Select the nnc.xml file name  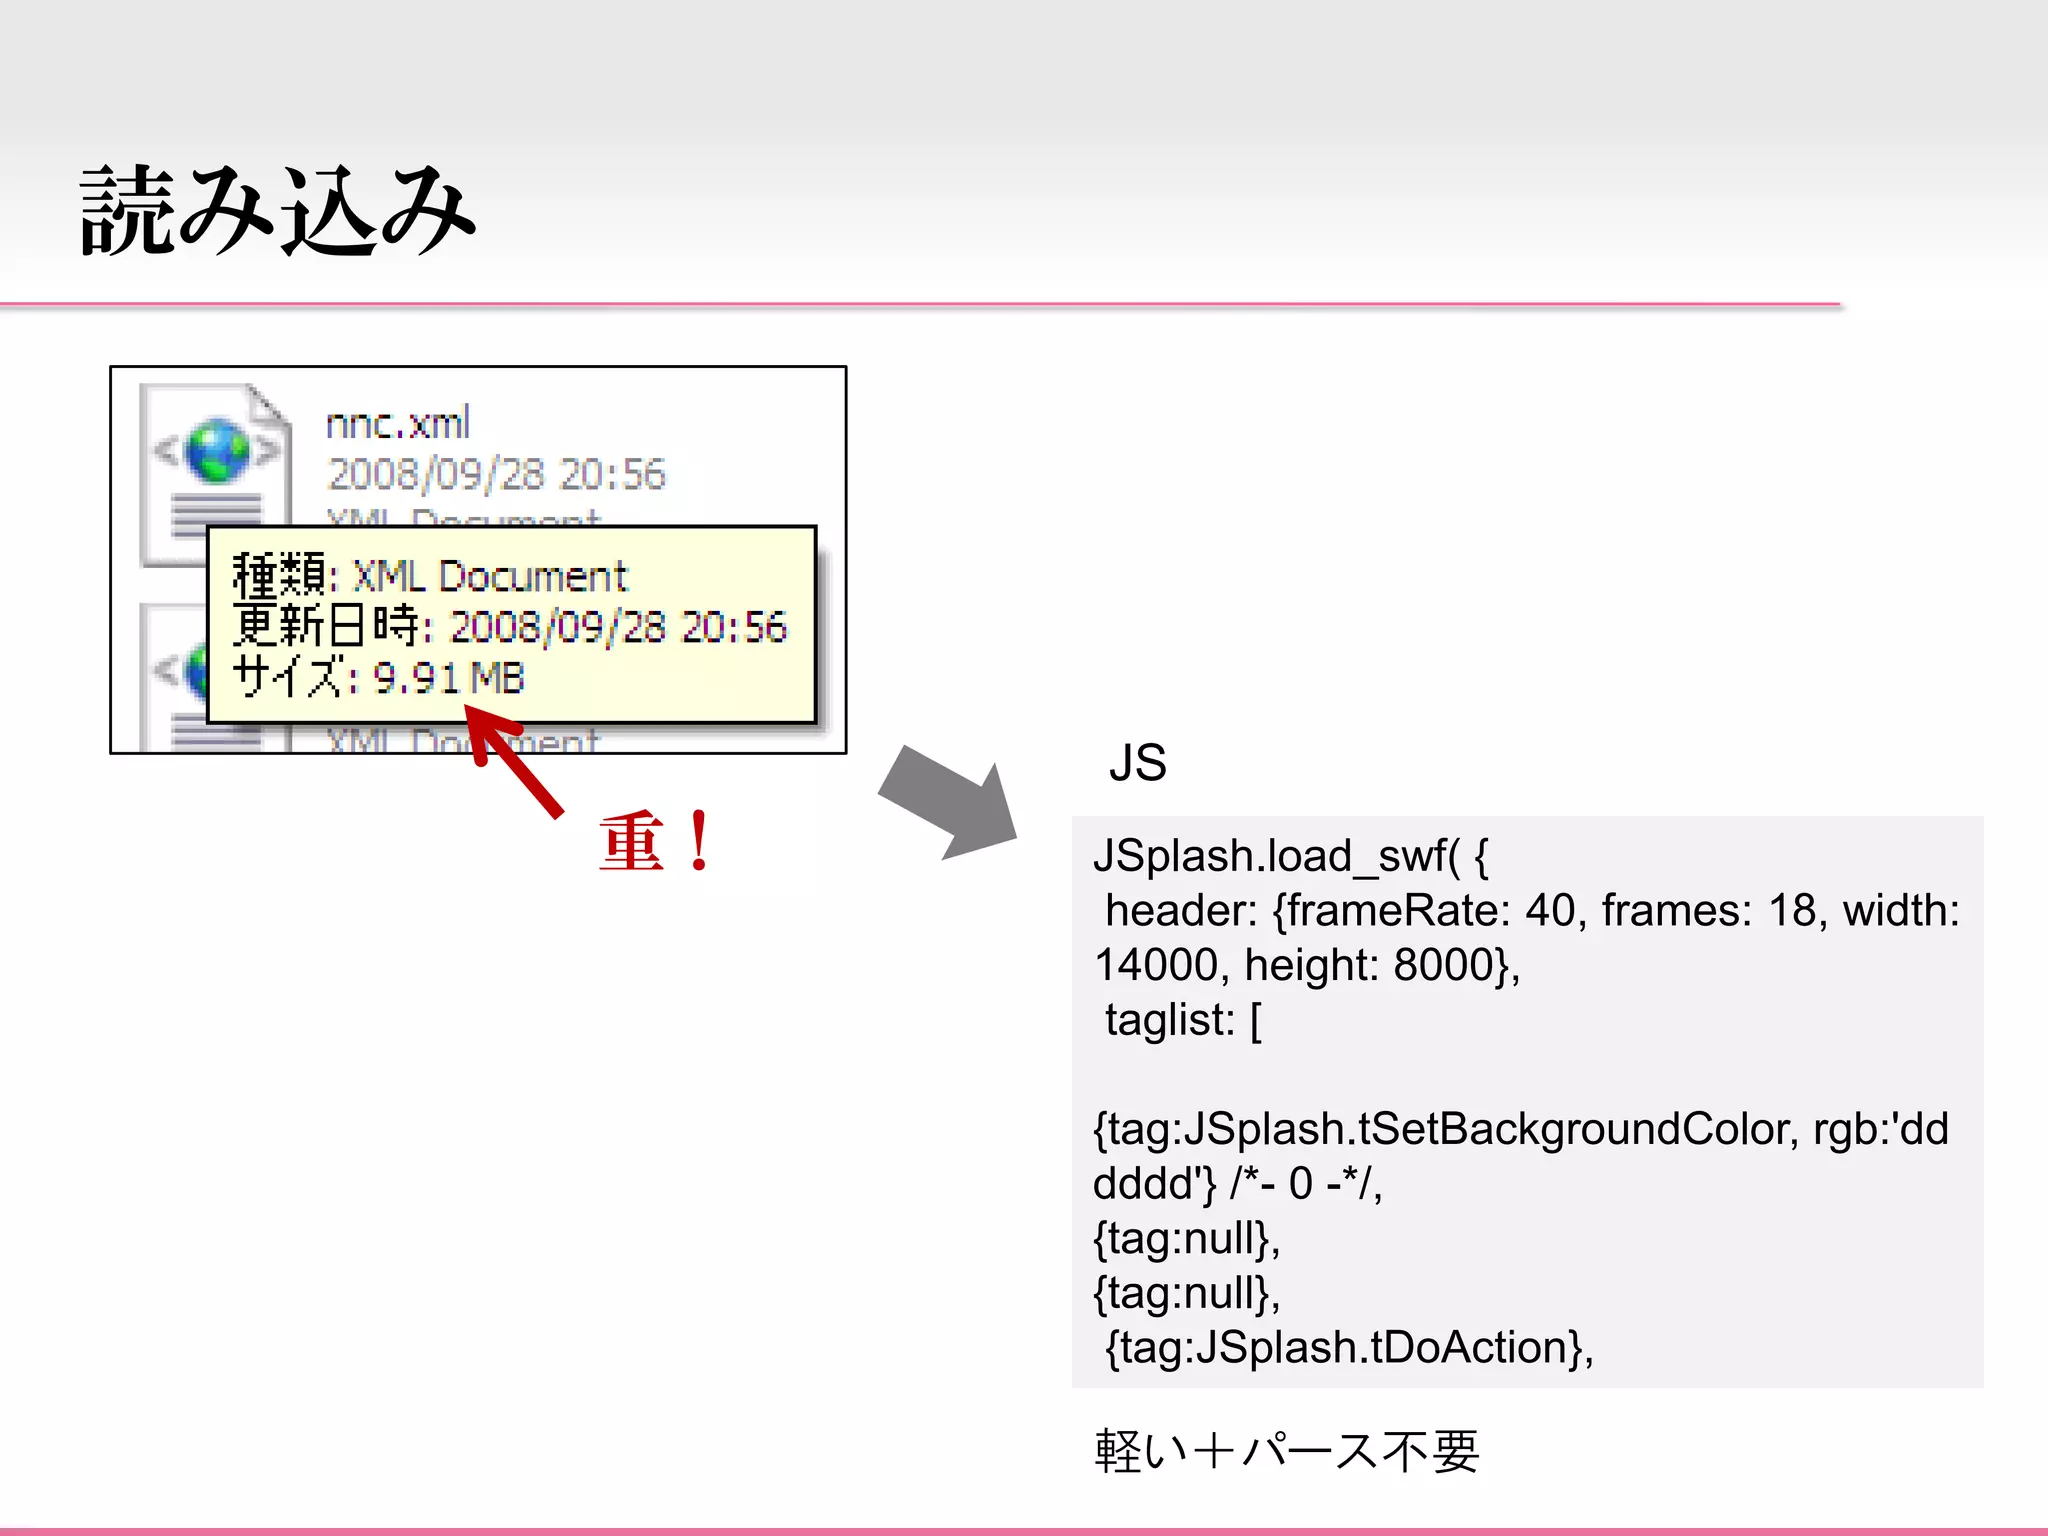398,424
